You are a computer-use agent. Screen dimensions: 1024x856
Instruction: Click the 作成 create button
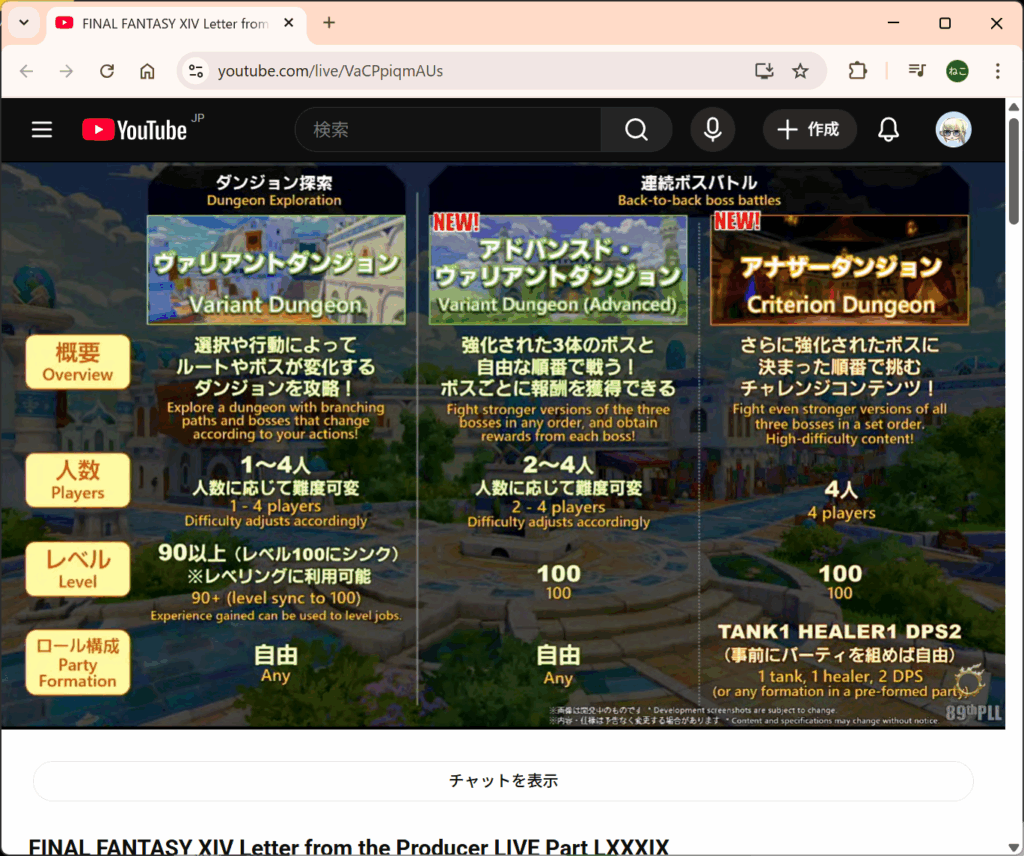pyautogui.click(x=809, y=130)
